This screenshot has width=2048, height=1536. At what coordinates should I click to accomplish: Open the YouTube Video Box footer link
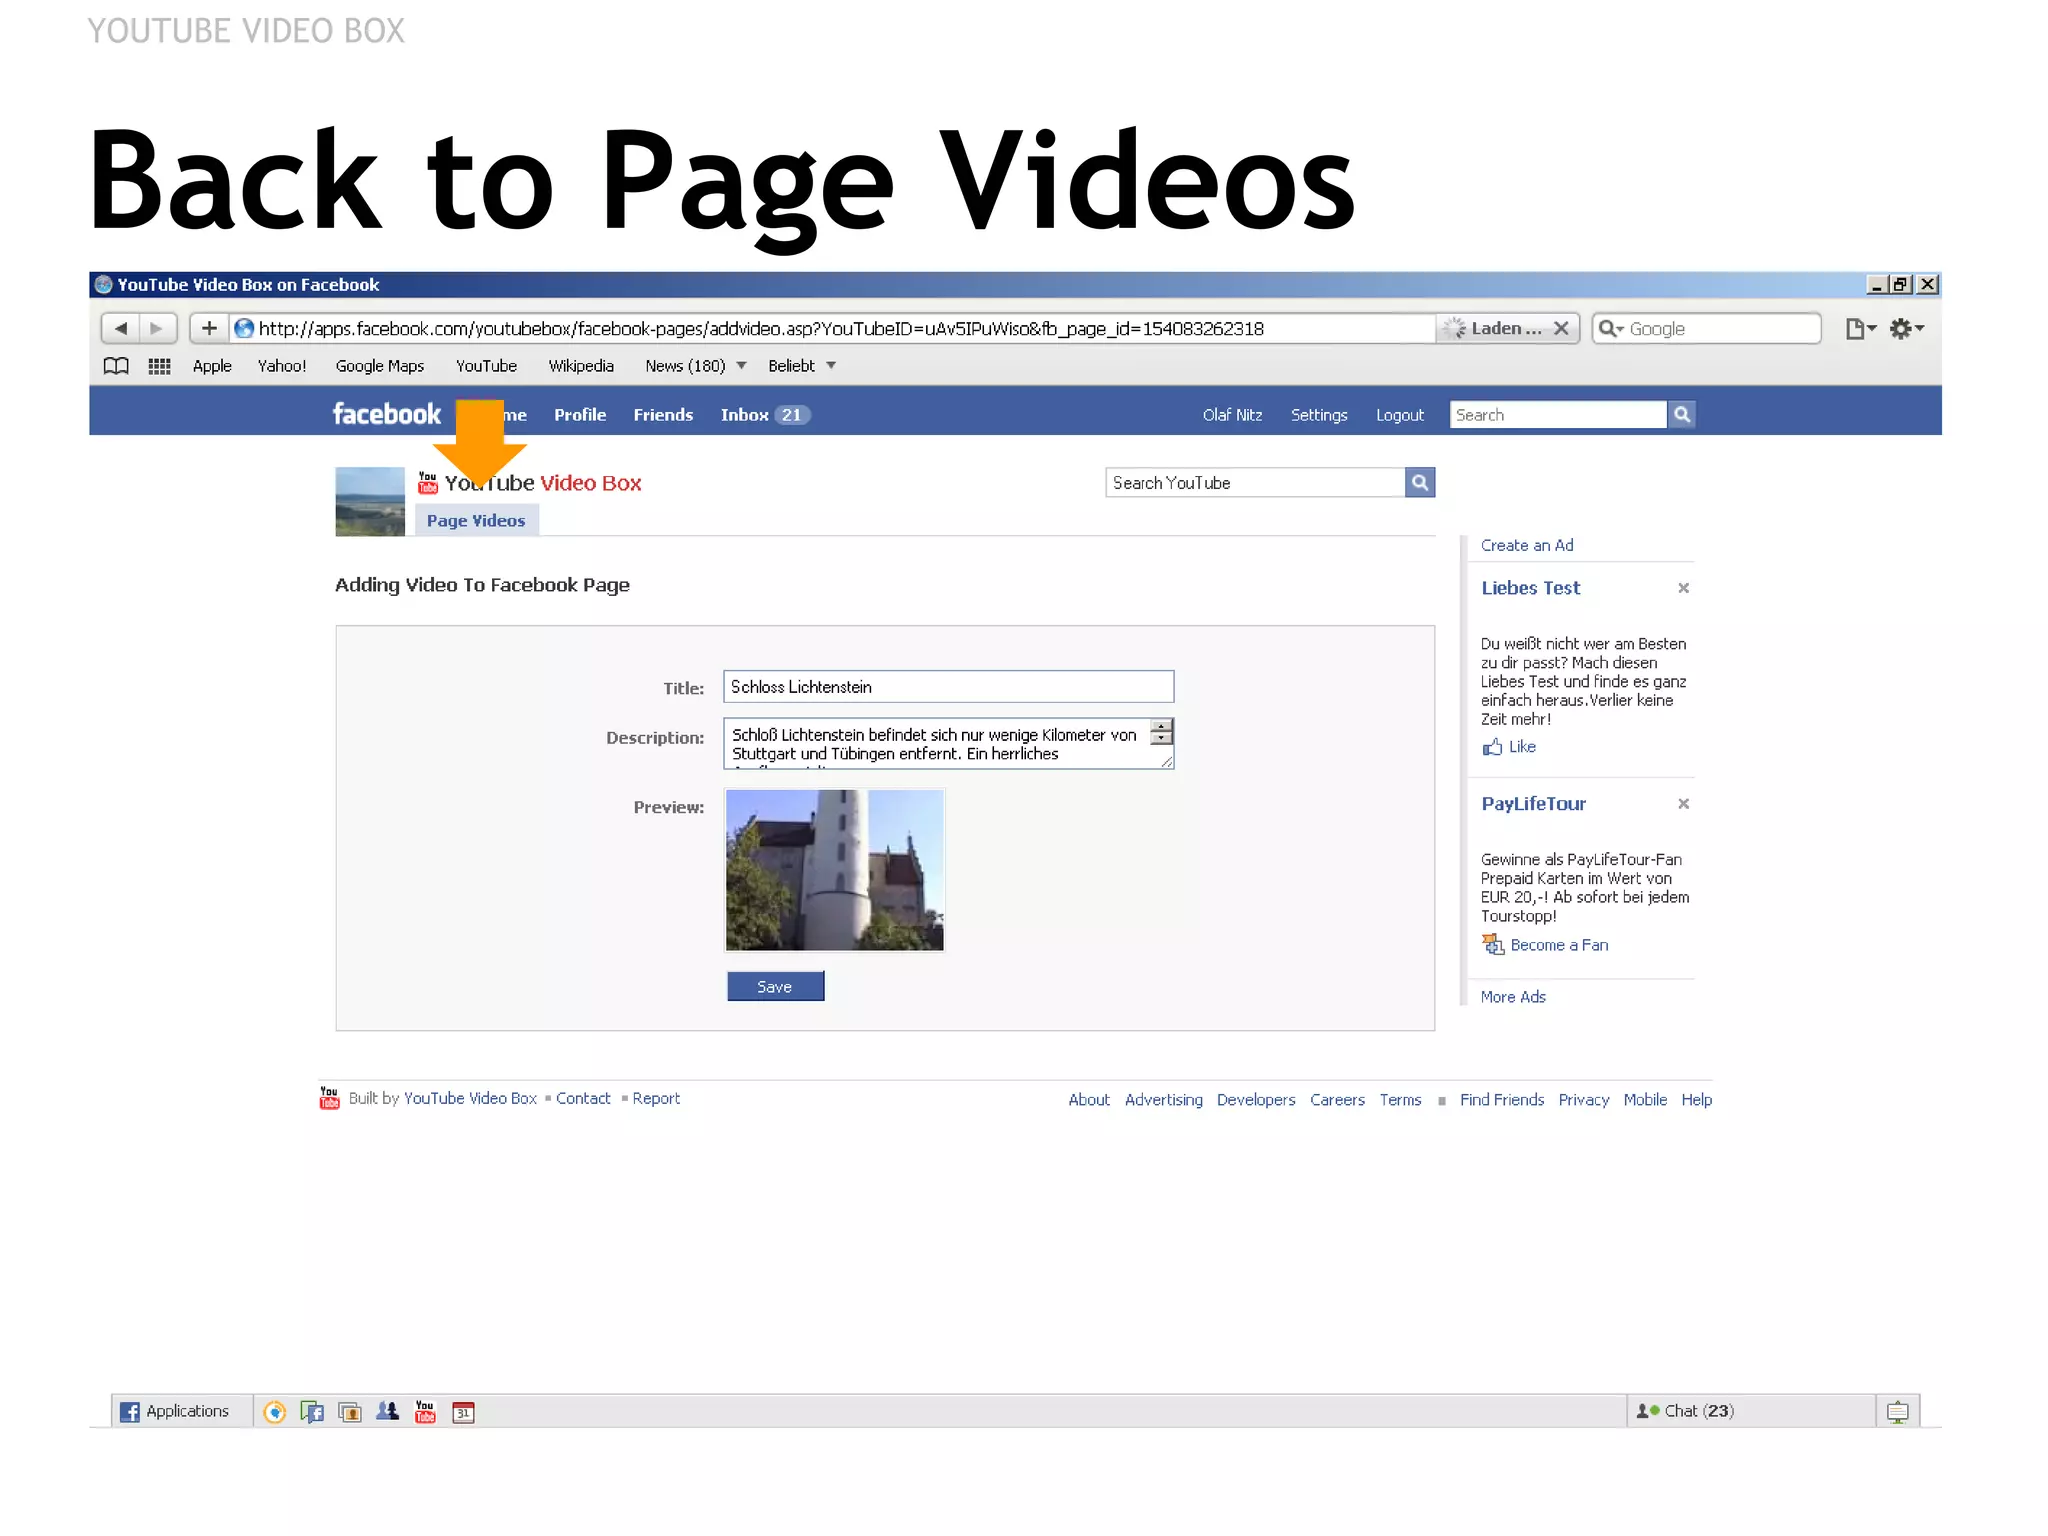pos(470,1098)
